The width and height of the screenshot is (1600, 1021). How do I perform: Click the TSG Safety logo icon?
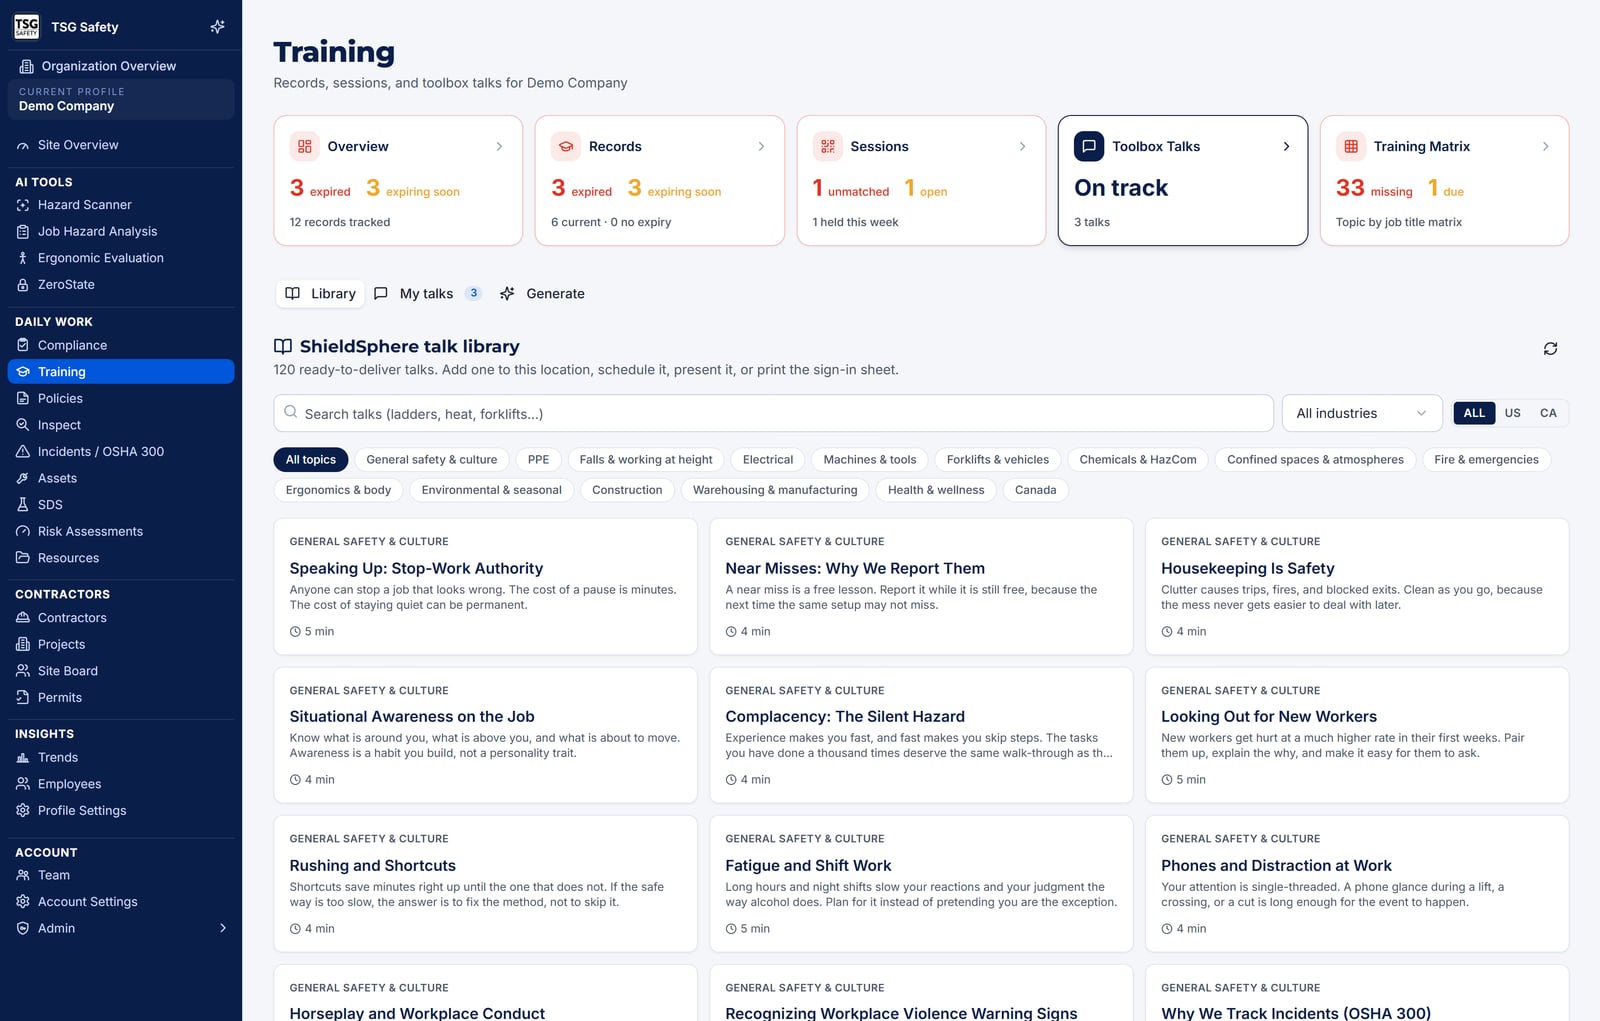(27, 27)
